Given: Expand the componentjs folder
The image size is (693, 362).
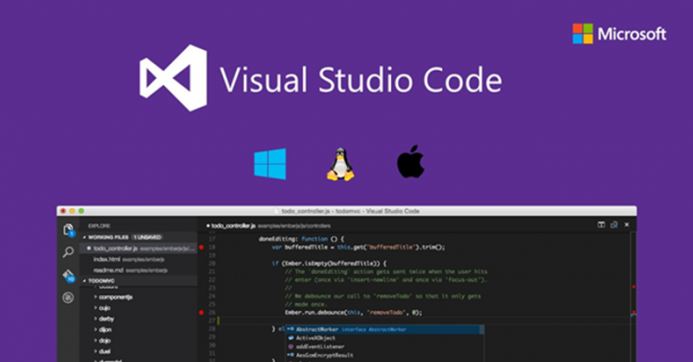Looking at the screenshot, I should (113, 297).
